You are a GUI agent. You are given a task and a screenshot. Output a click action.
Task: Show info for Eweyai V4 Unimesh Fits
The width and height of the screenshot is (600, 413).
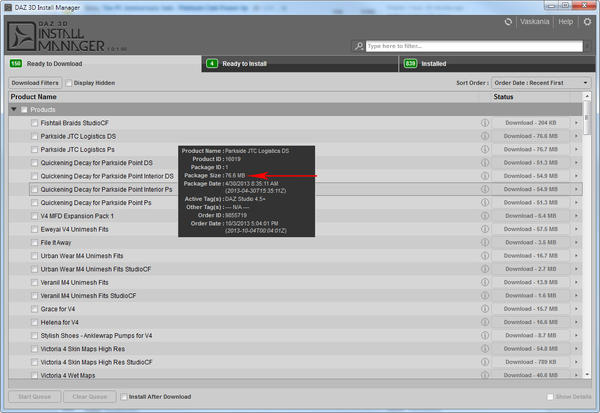pos(485,229)
